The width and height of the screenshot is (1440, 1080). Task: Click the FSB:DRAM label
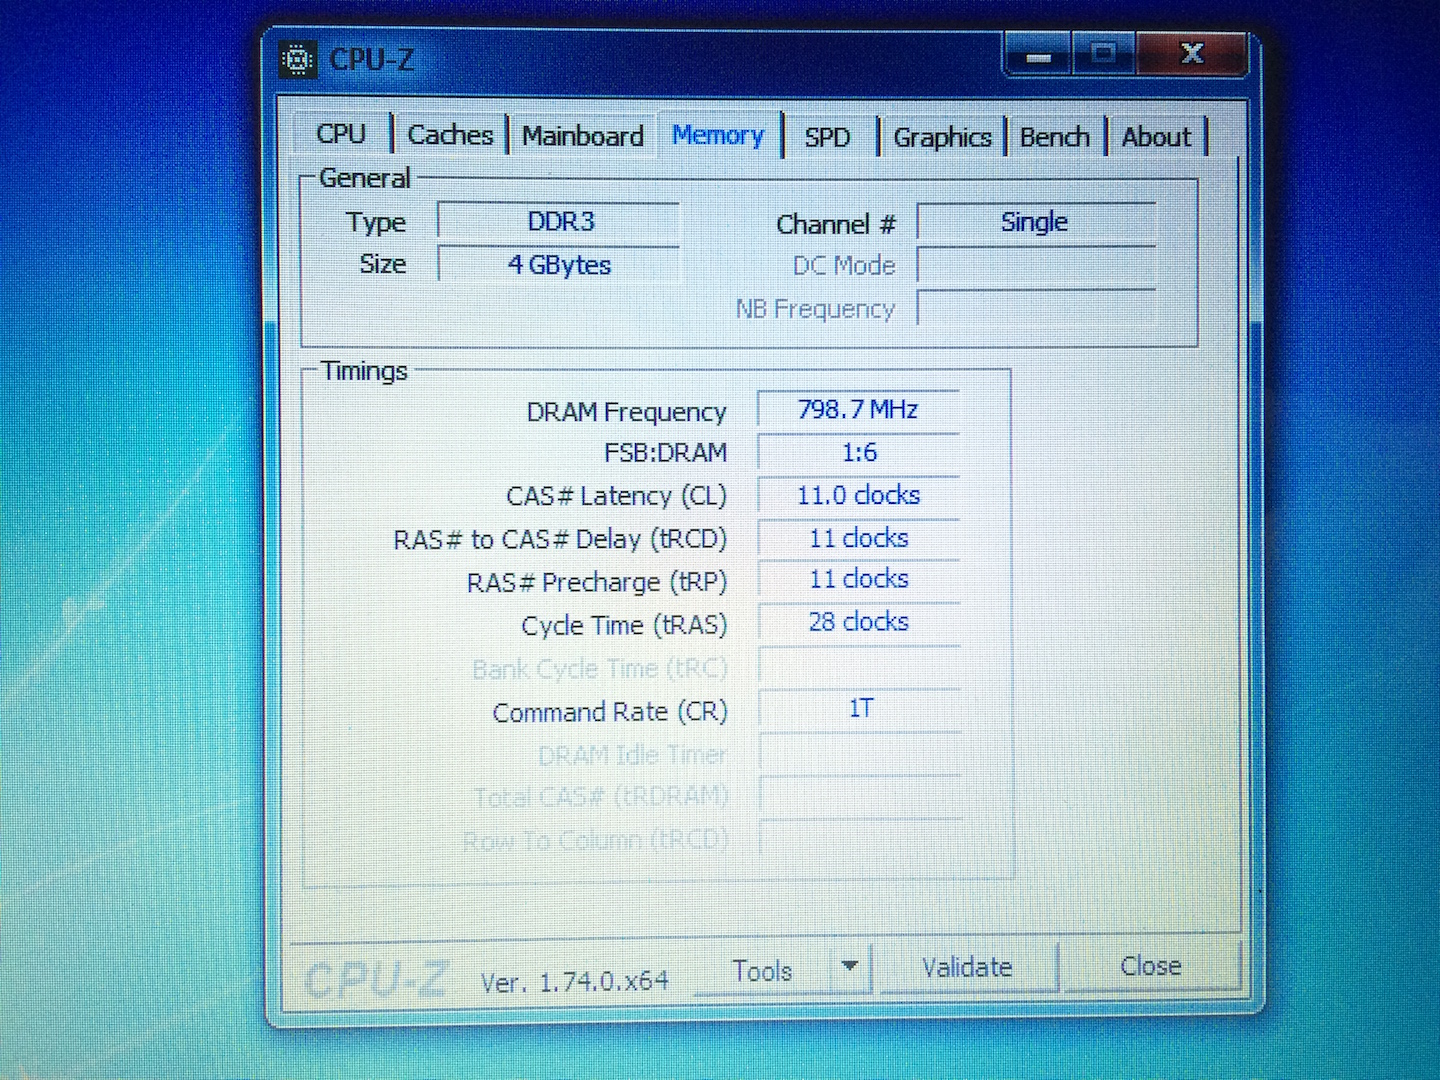point(665,453)
